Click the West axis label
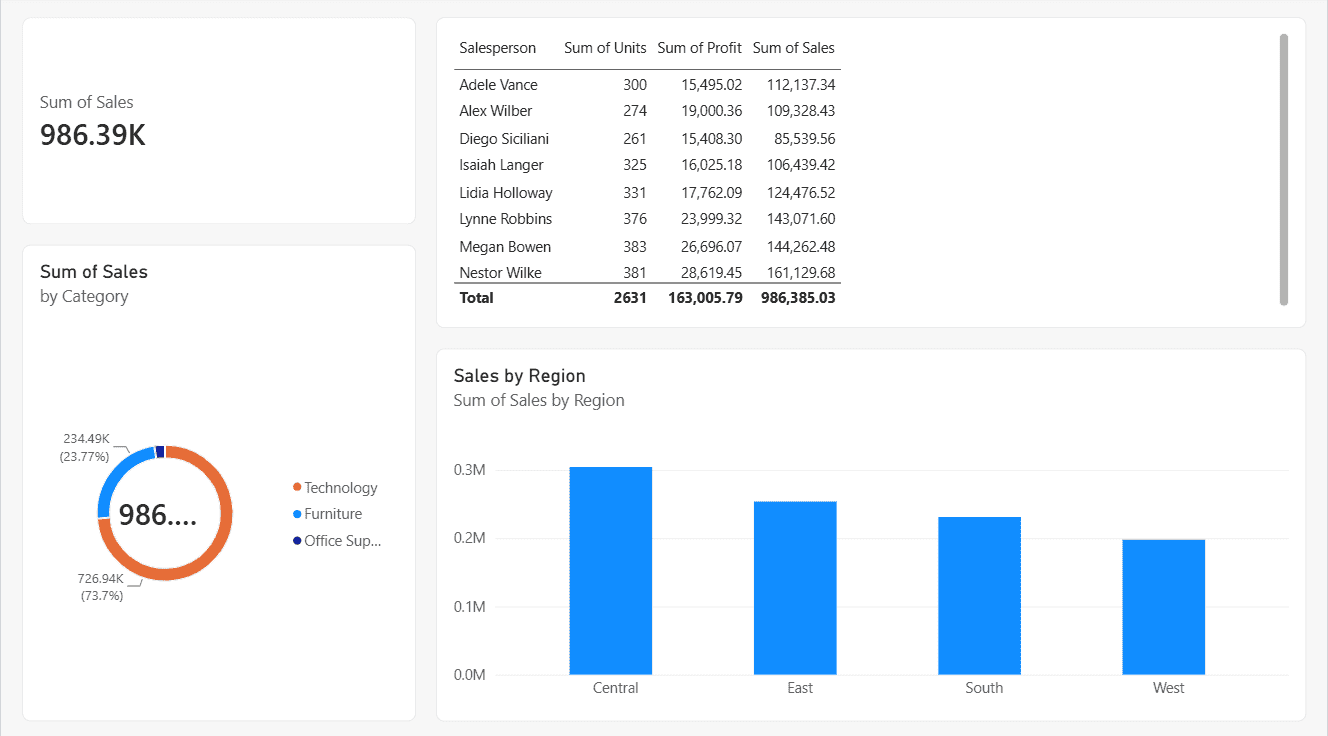This screenshot has height=736, width=1328. point(1168,688)
